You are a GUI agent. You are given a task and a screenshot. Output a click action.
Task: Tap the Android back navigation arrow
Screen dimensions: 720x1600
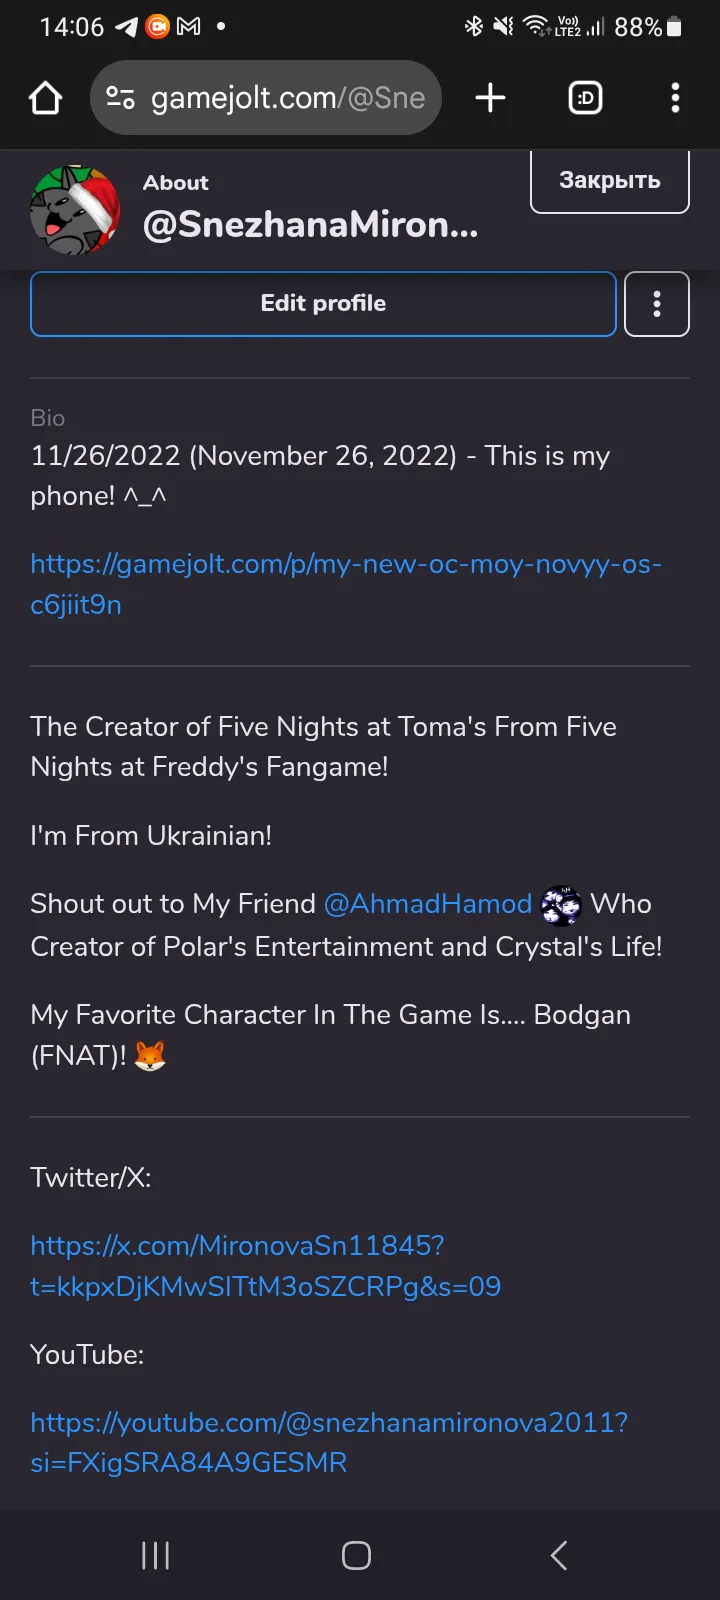tap(559, 1555)
